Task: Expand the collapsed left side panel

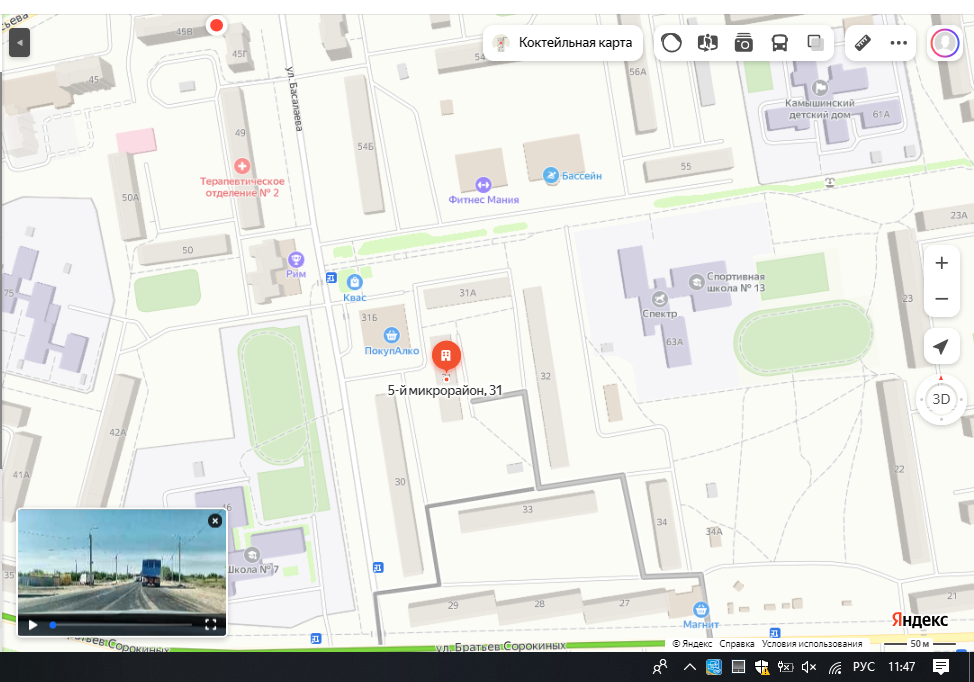Action: (x=19, y=43)
